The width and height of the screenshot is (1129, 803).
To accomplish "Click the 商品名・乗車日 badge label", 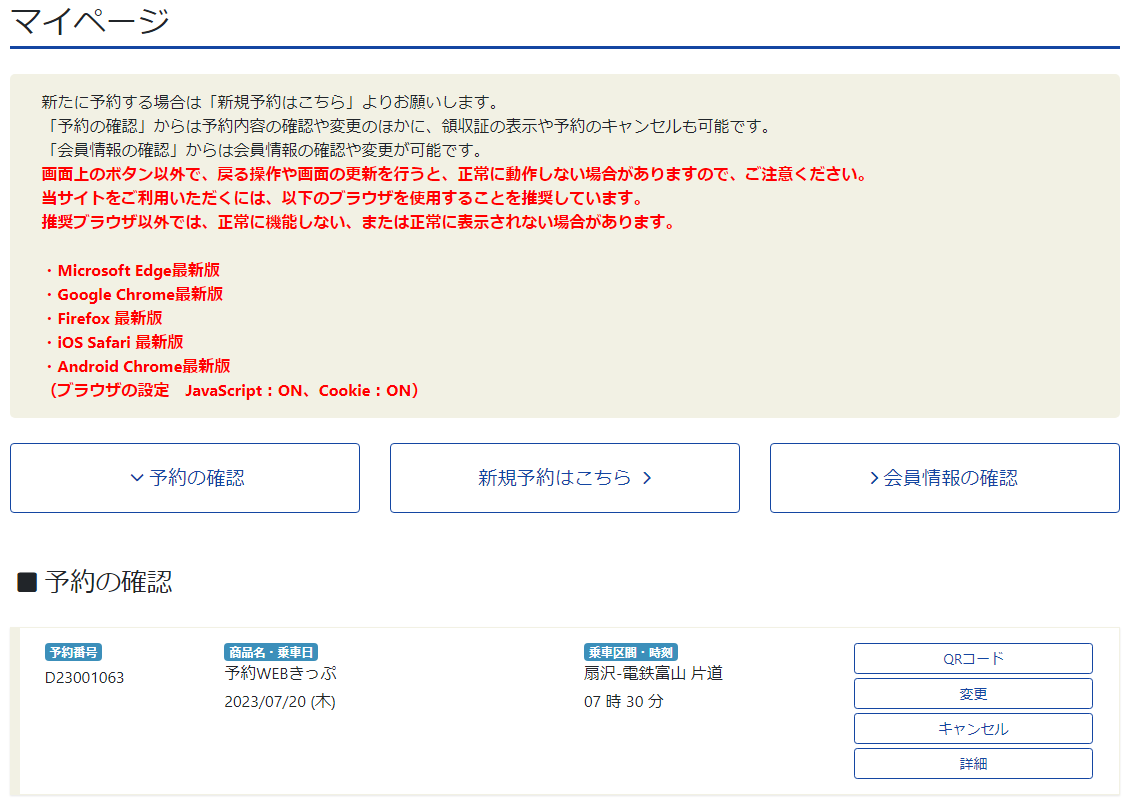I will click(x=271, y=652).
